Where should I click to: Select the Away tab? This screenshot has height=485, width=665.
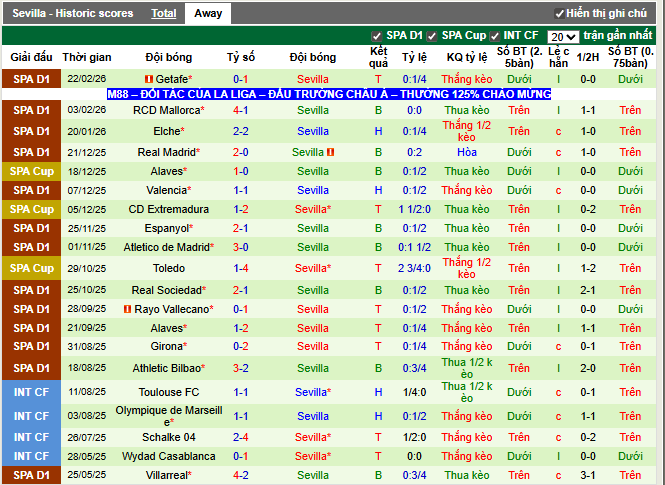208,14
